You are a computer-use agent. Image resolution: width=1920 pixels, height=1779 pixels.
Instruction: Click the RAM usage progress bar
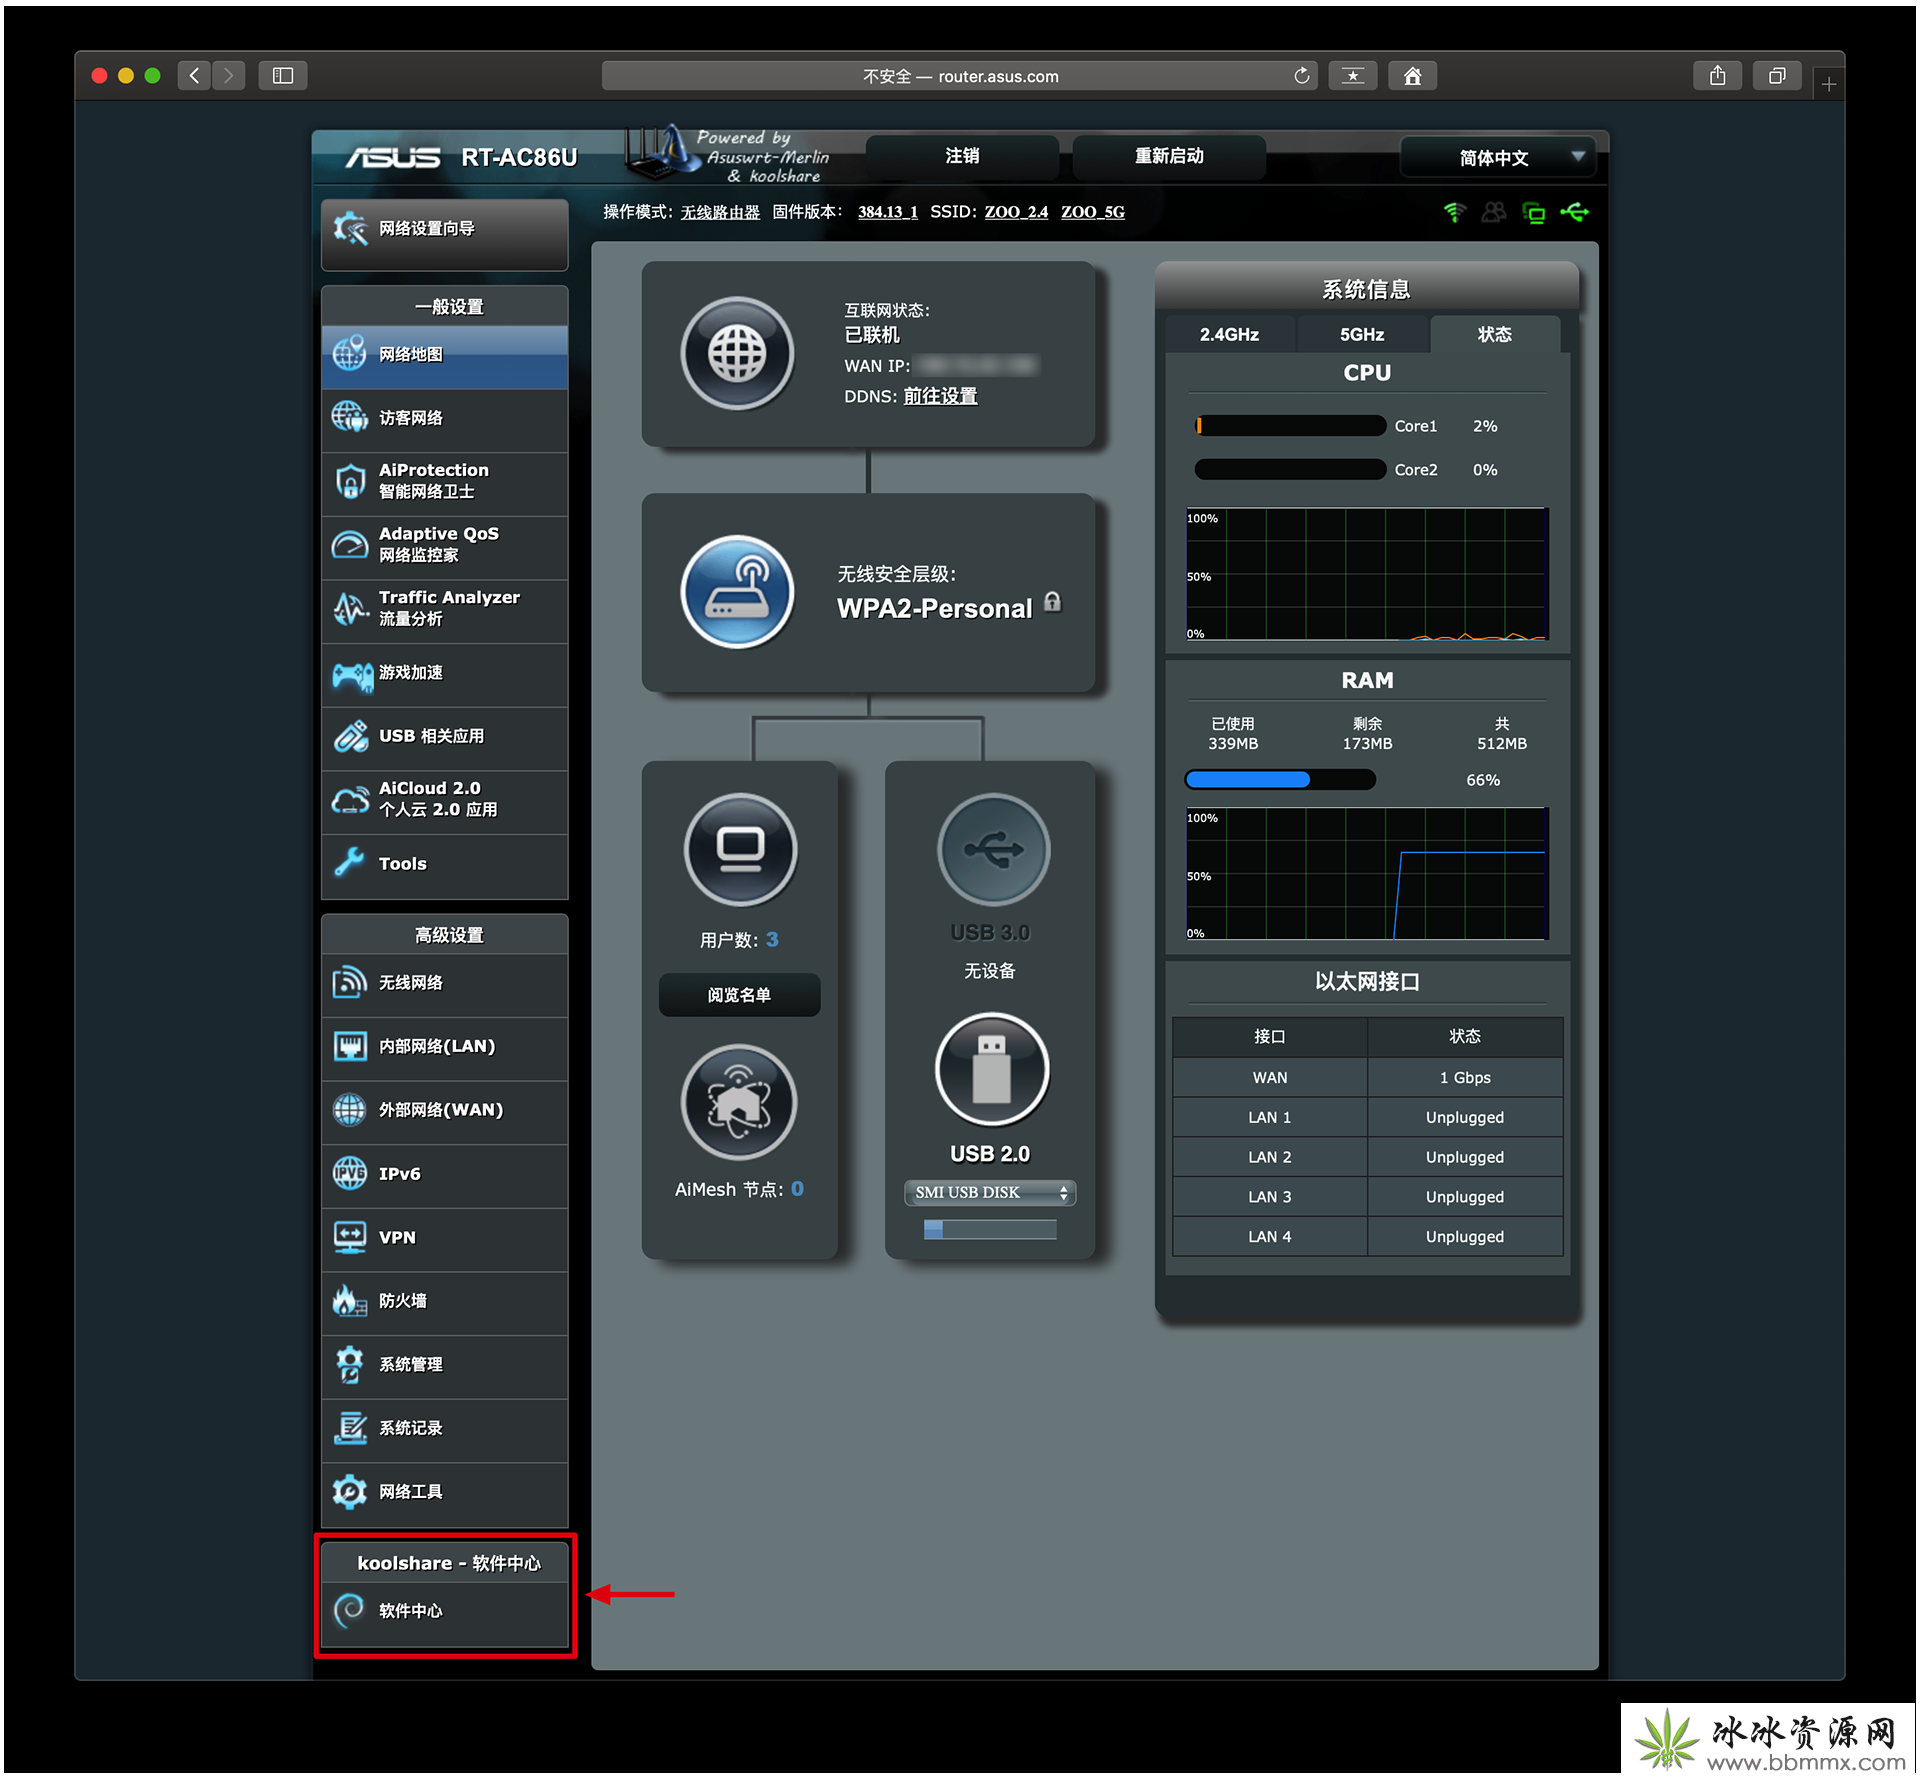[x=1280, y=779]
